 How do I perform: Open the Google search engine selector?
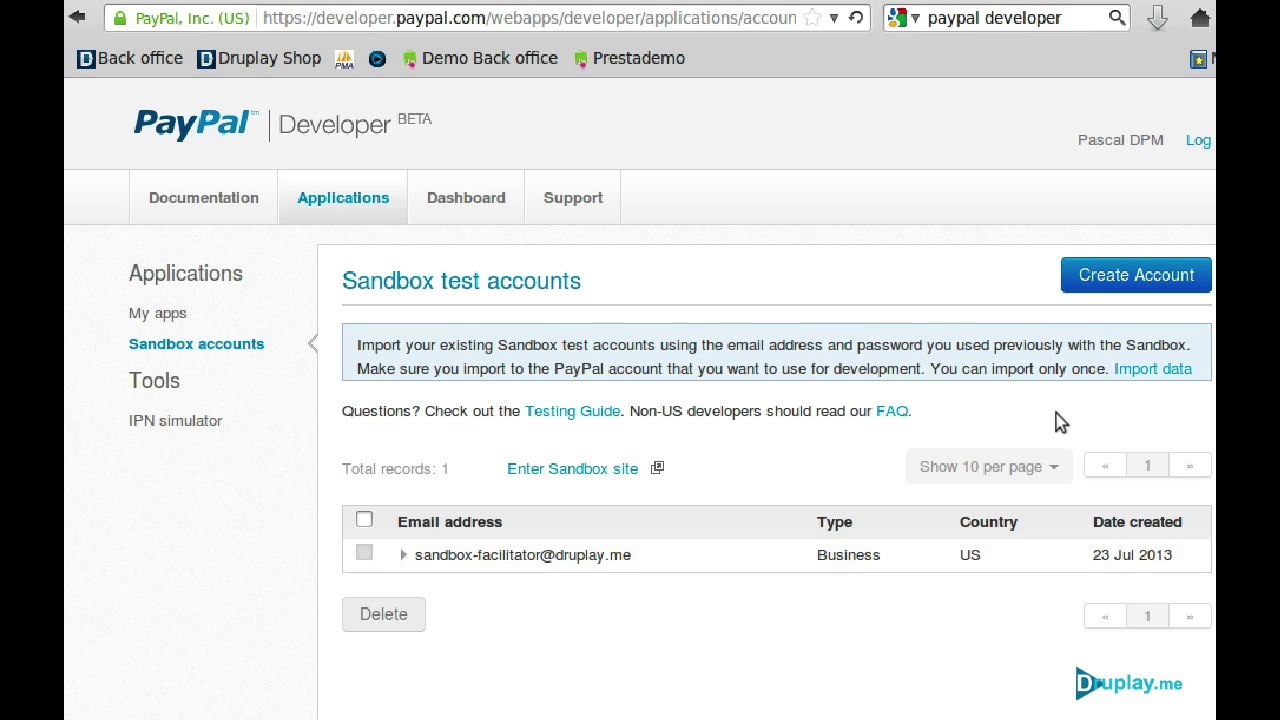coord(903,18)
